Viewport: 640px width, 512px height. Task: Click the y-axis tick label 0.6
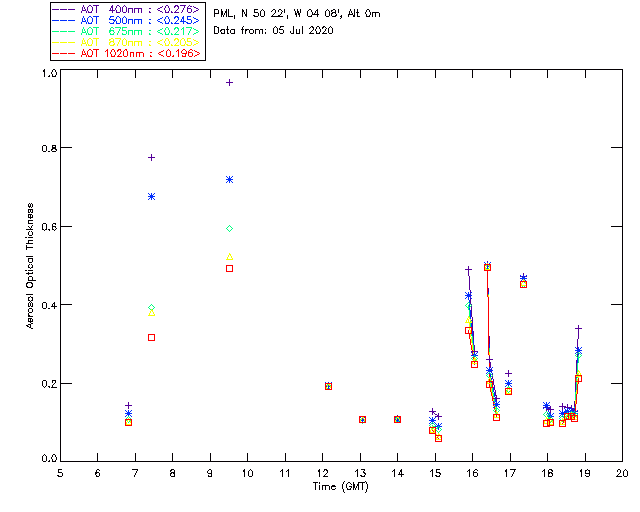(49, 227)
